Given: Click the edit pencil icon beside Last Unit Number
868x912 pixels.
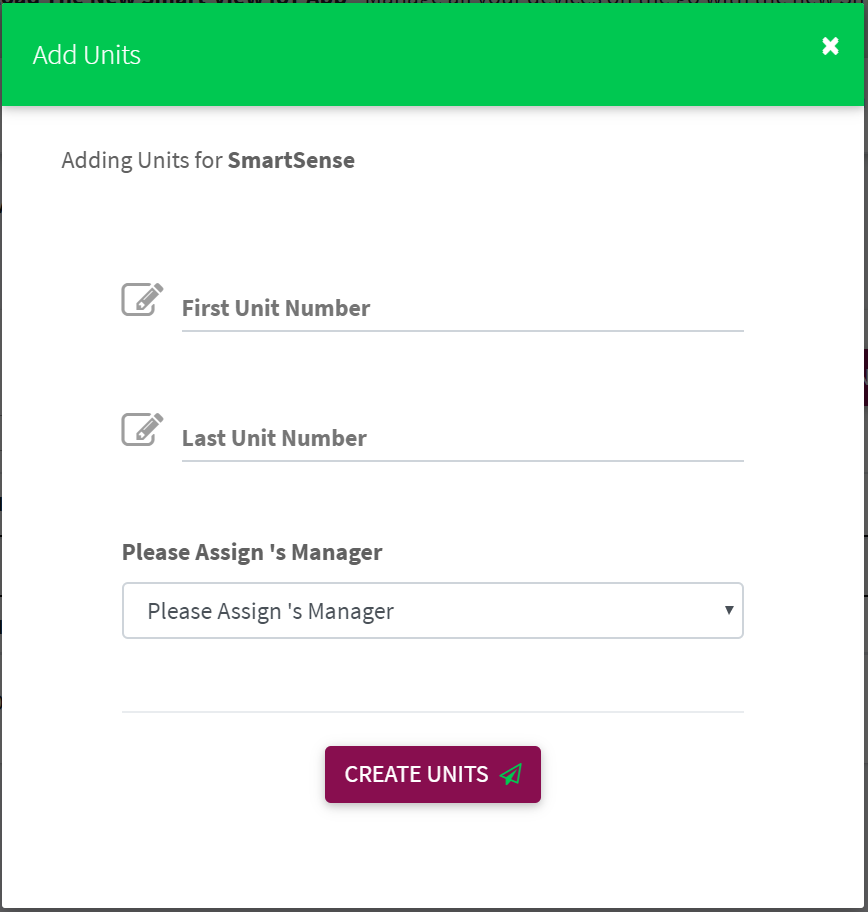Looking at the screenshot, I should point(142,430).
